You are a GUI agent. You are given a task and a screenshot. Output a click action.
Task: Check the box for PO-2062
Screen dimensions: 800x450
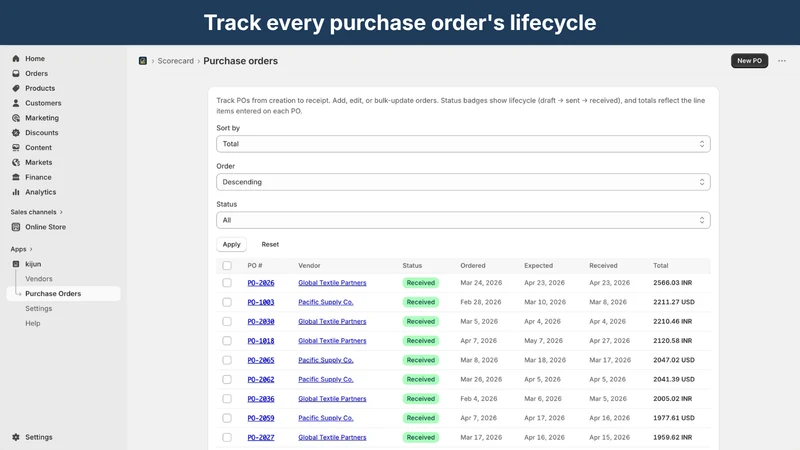click(x=227, y=380)
